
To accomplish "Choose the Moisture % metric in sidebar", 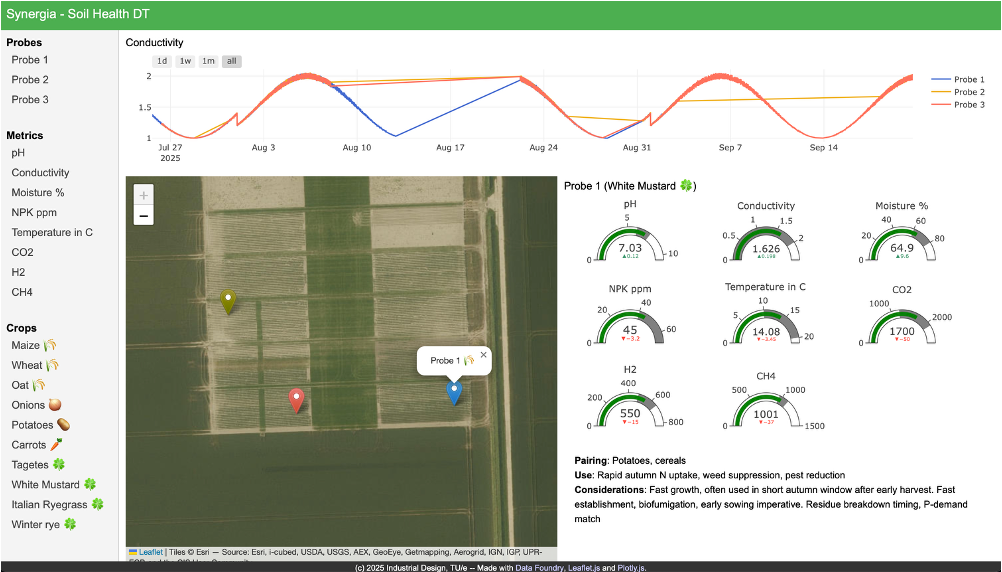I will click(38, 192).
